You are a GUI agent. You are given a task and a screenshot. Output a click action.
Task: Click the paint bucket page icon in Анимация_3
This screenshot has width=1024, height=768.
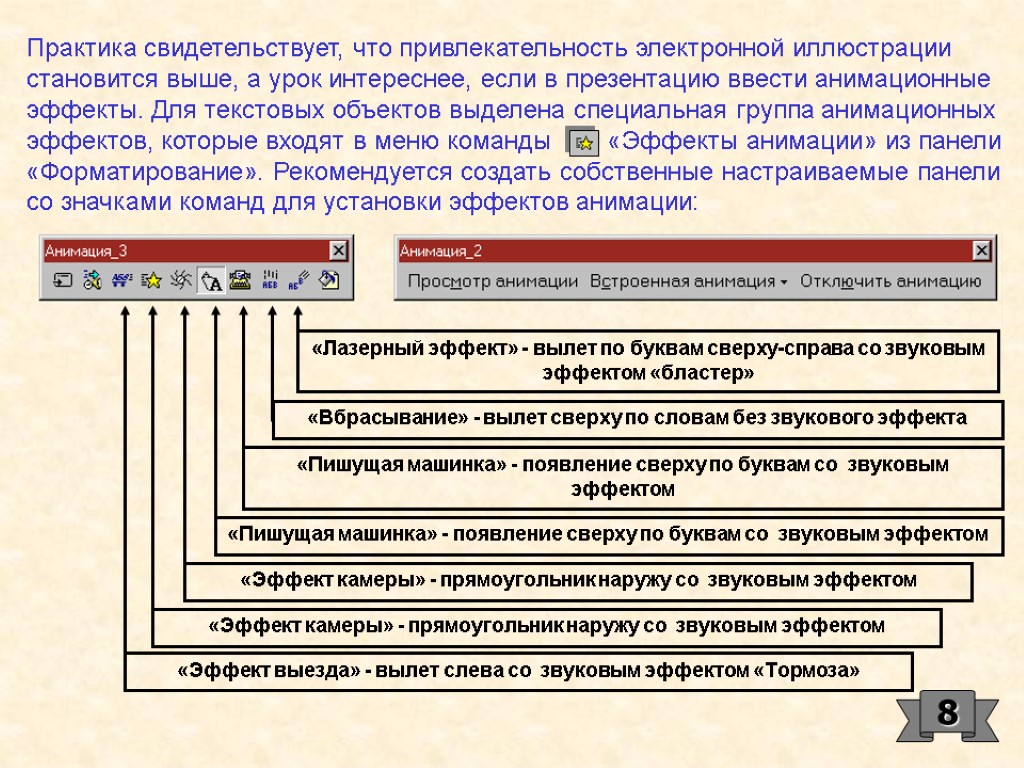coord(328,281)
